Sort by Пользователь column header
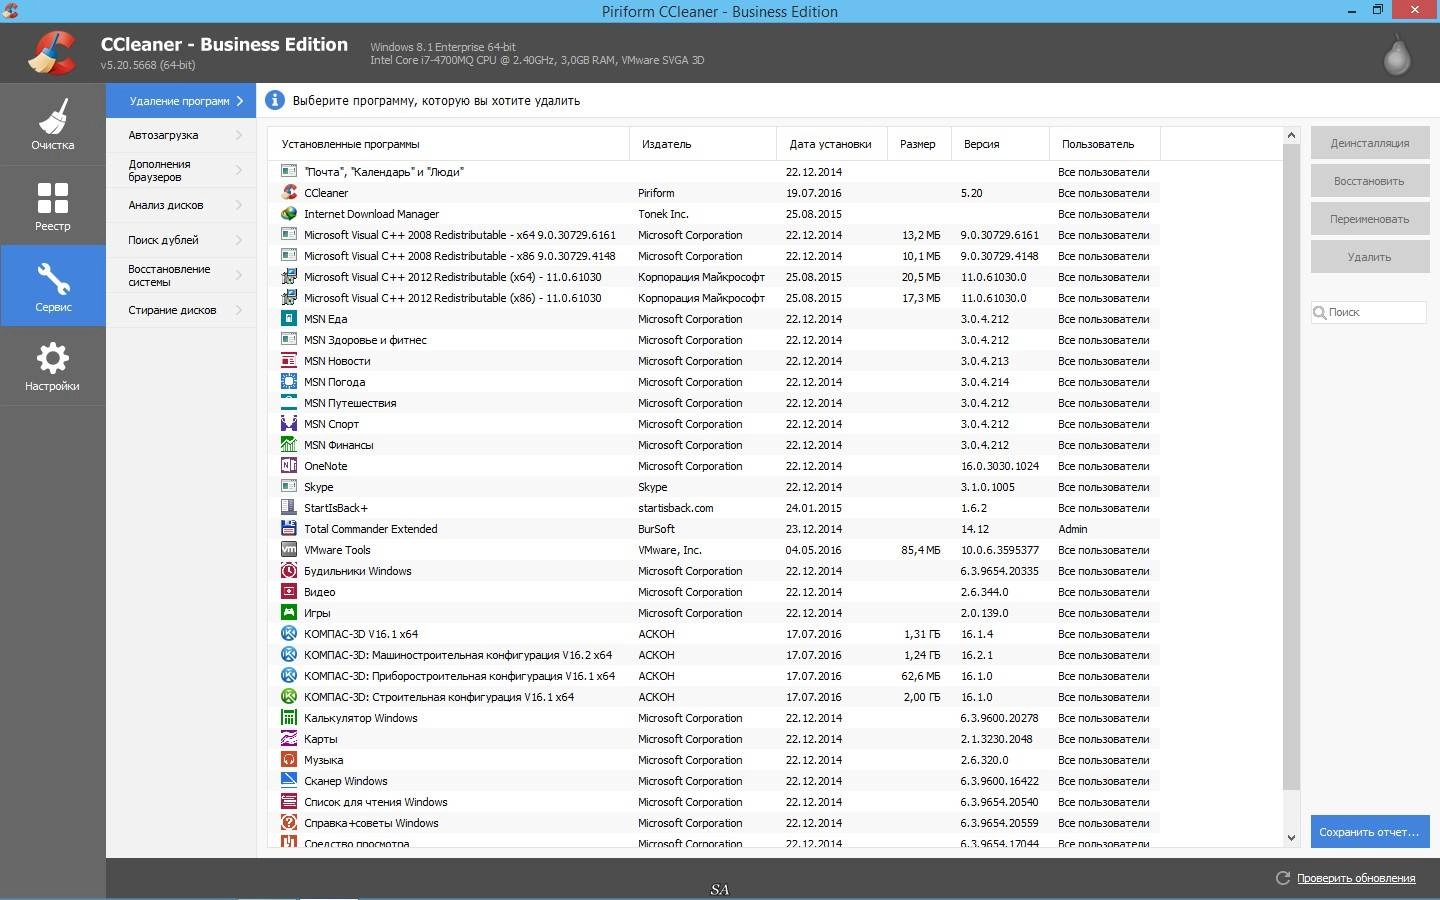 tap(1105, 144)
